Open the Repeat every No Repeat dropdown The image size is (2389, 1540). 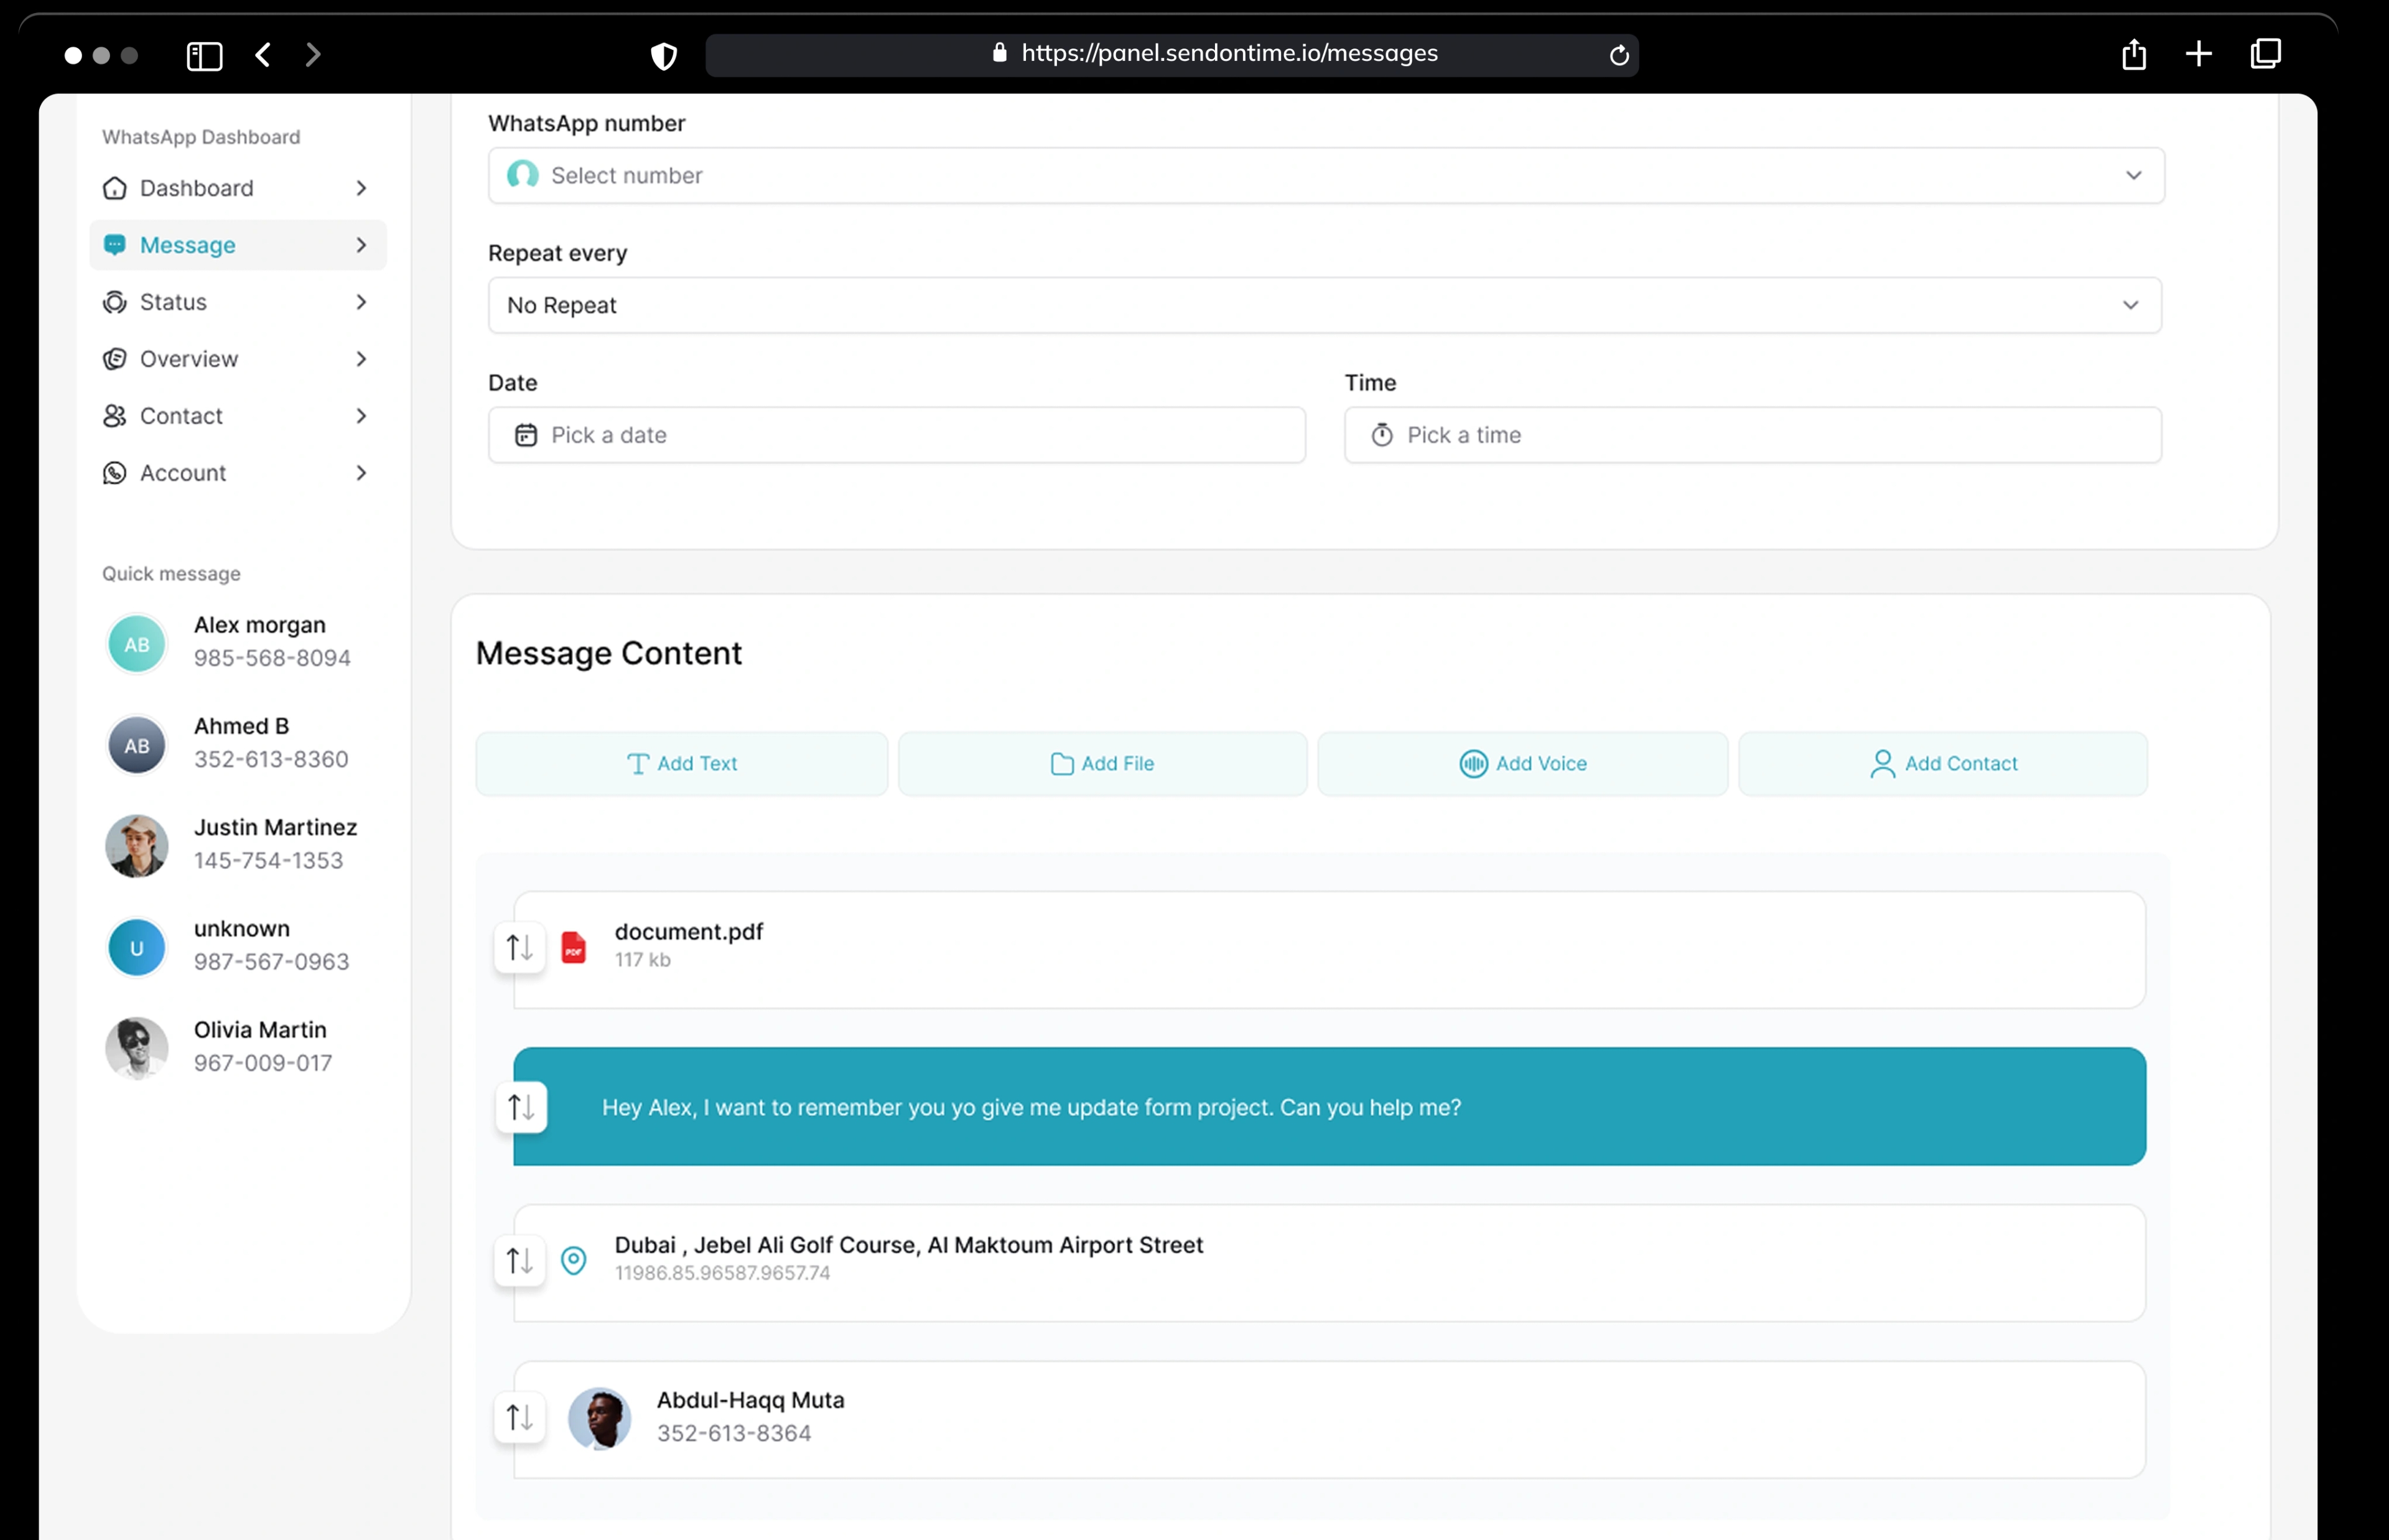pos(1324,305)
